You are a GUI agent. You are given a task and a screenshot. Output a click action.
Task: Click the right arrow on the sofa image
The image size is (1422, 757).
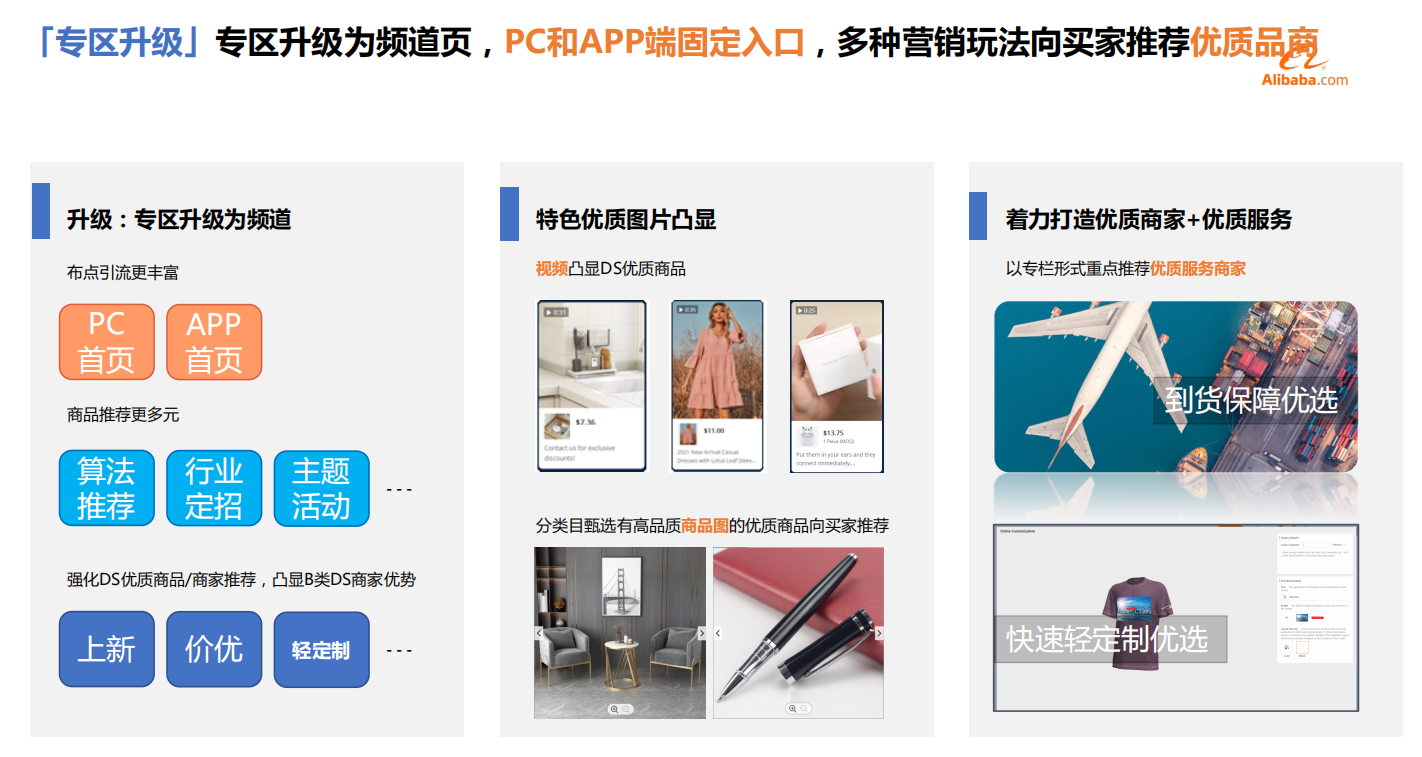coord(701,633)
